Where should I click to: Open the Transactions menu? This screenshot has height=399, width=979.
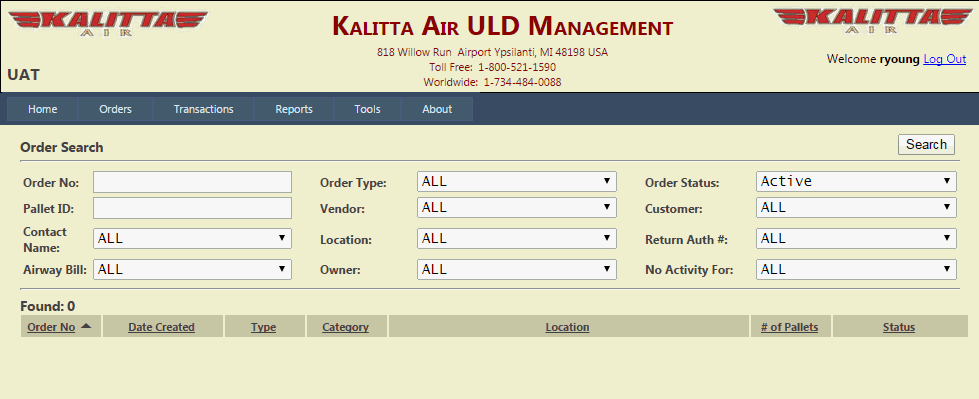pyautogui.click(x=204, y=109)
